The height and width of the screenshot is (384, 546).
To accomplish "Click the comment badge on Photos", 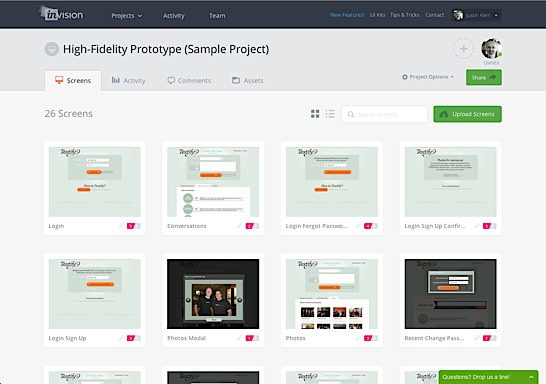I will [x=370, y=338].
